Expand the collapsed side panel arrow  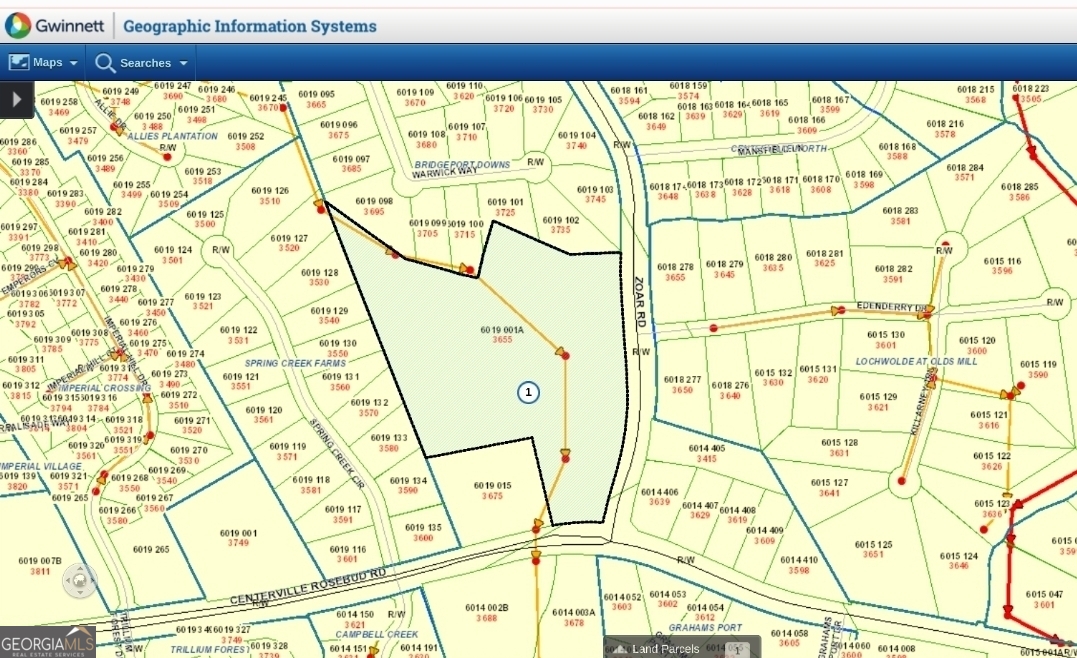[16, 100]
